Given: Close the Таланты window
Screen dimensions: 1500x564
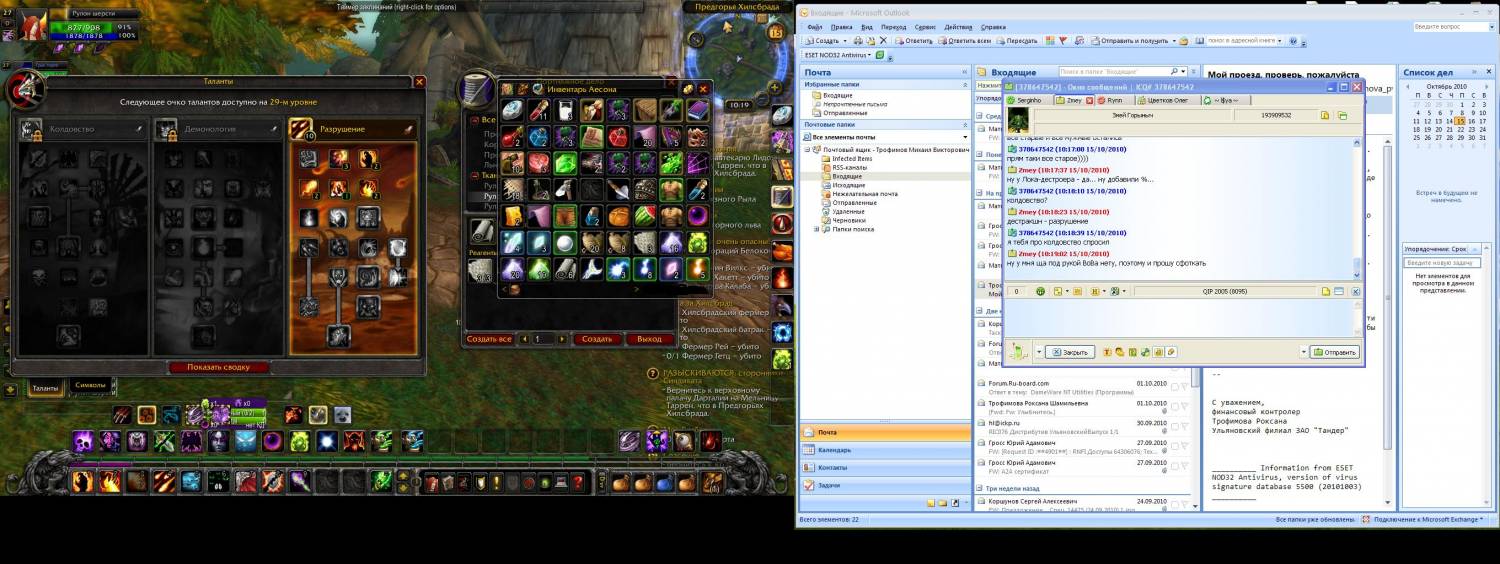Looking at the screenshot, I should pos(420,82).
